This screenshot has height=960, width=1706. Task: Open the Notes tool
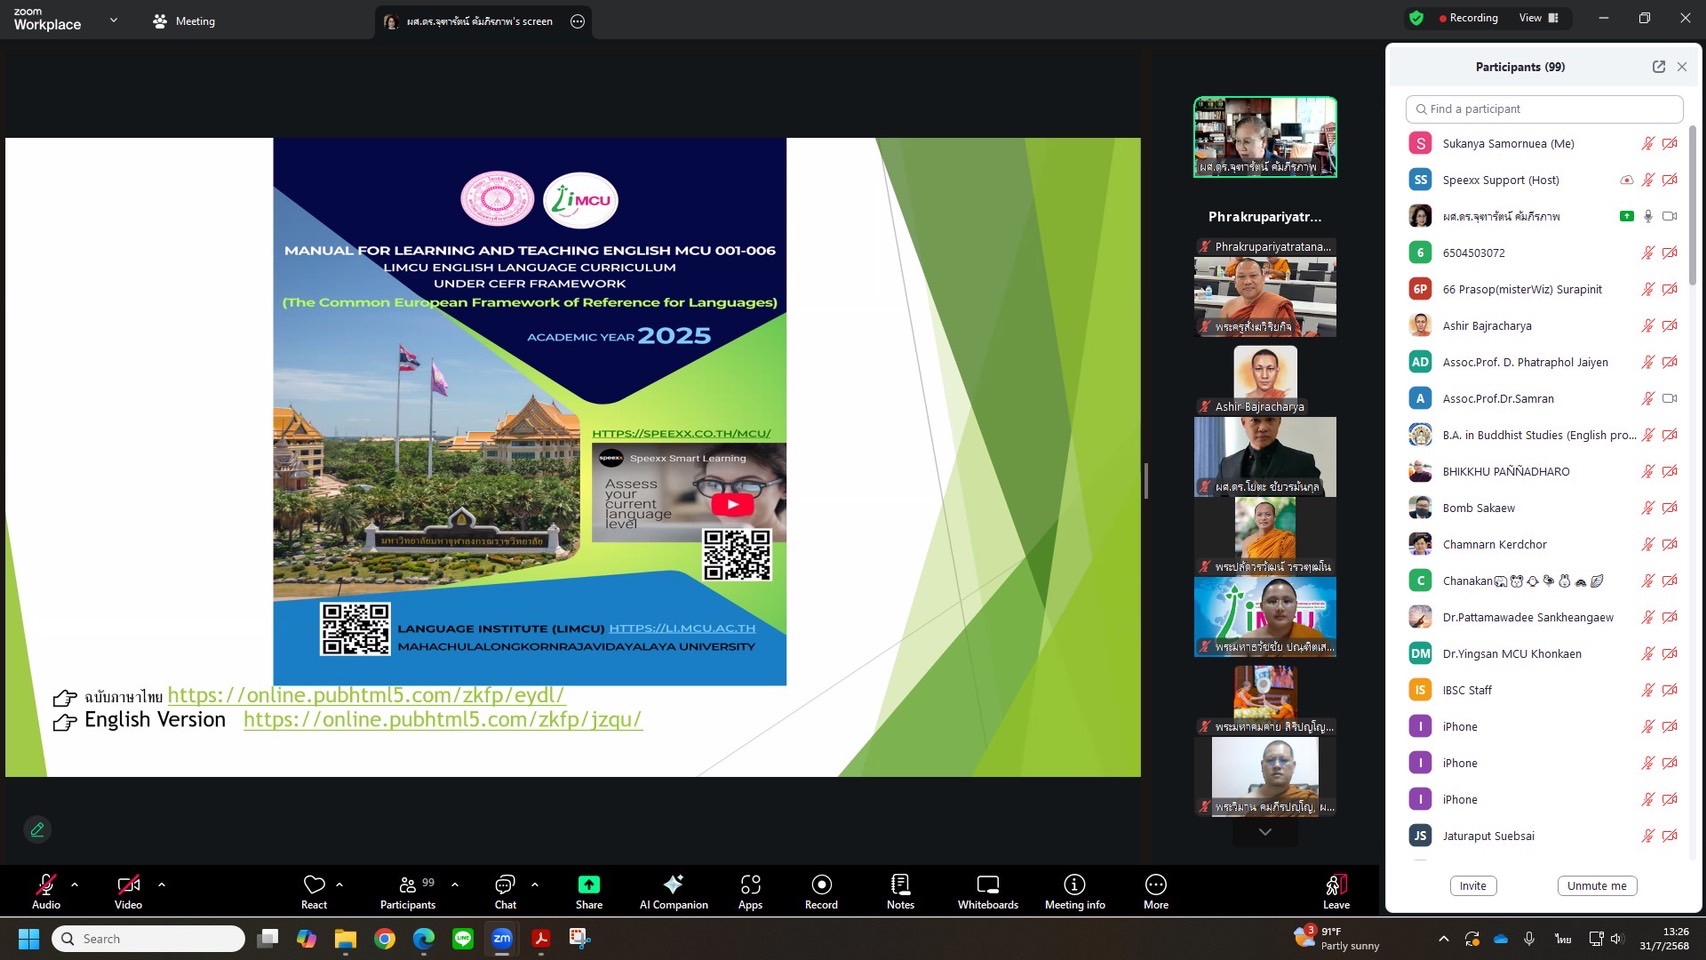900,891
